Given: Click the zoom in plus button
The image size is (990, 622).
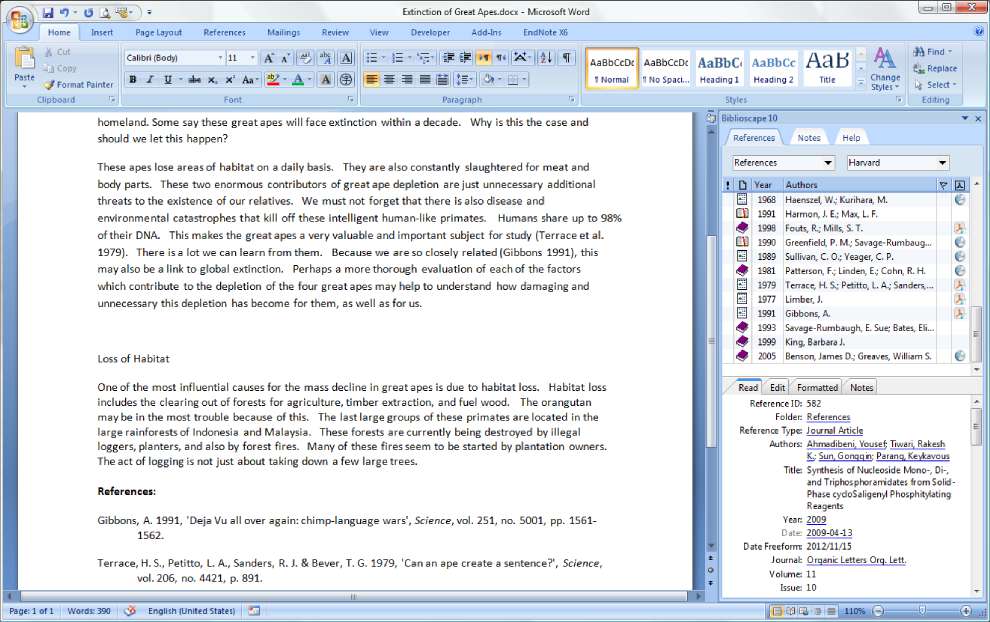Looking at the screenshot, I should click(966, 611).
